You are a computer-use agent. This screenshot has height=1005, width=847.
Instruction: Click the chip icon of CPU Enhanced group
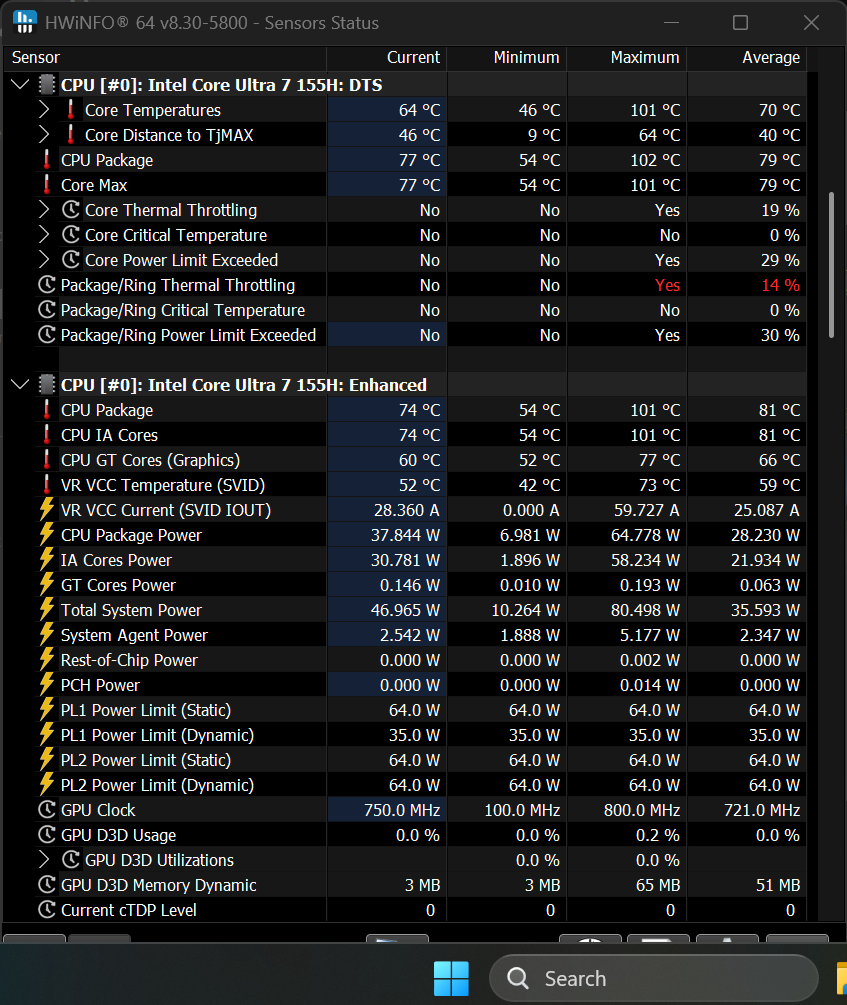click(47, 385)
